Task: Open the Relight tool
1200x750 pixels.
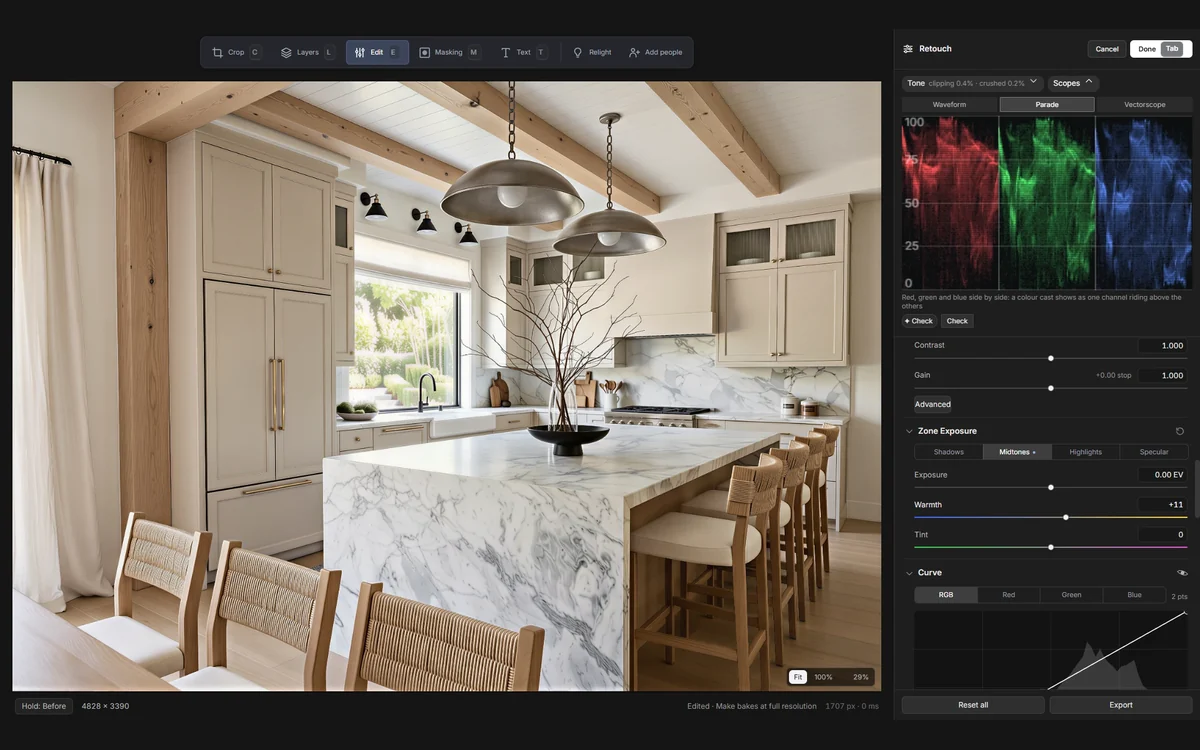Action: pyautogui.click(x=592, y=52)
